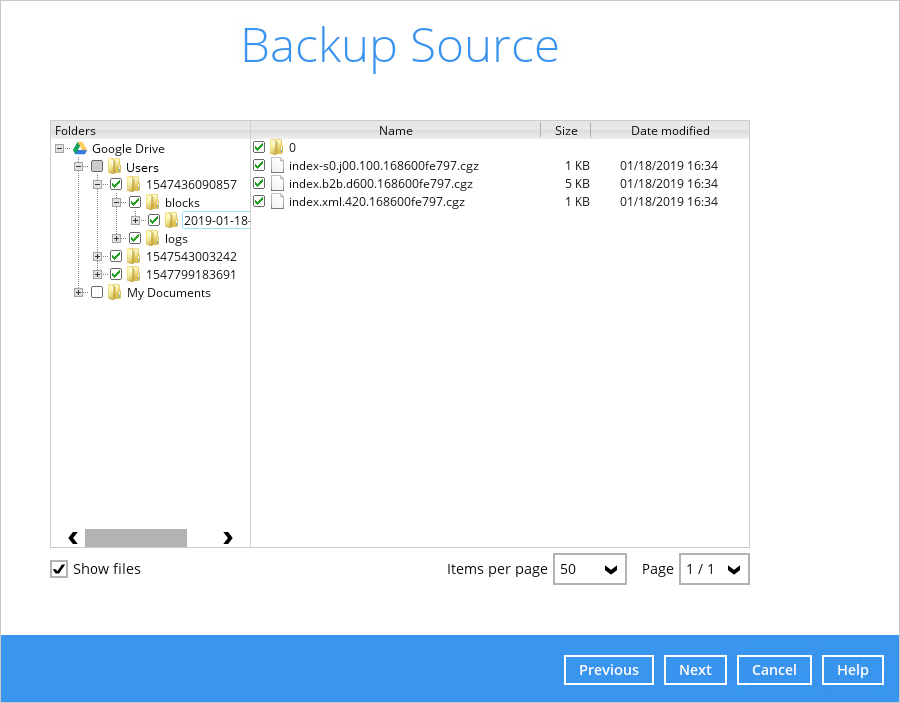Click the logs folder icon
The height and width of the screenshot is (703, 900).
coord(153,238)
